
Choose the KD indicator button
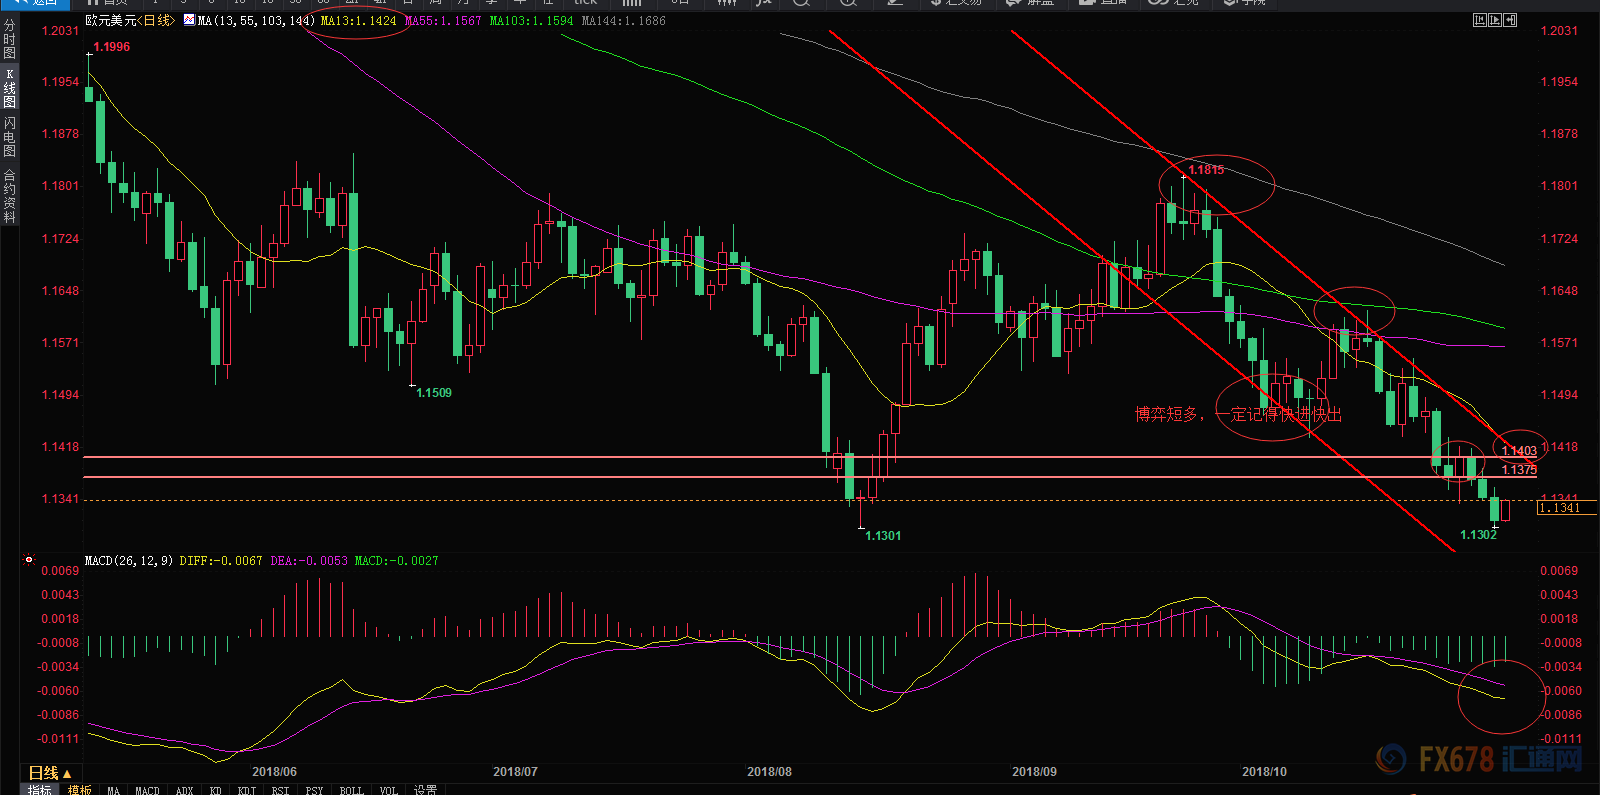click(216, 790)
